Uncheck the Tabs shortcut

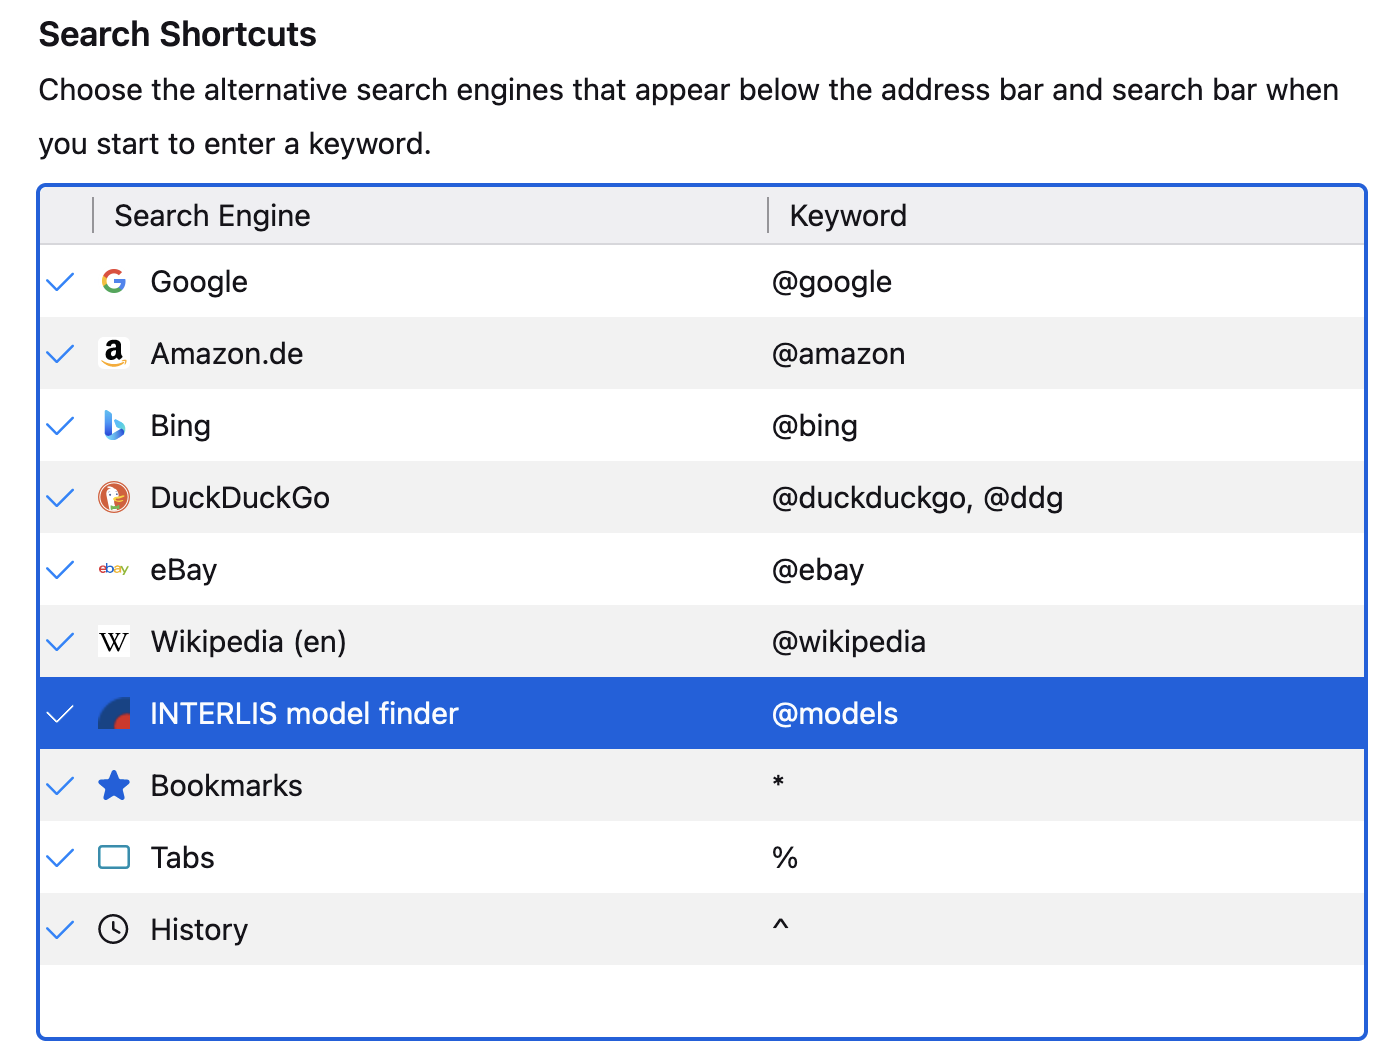pyautogui.click(x=61, y=858)
